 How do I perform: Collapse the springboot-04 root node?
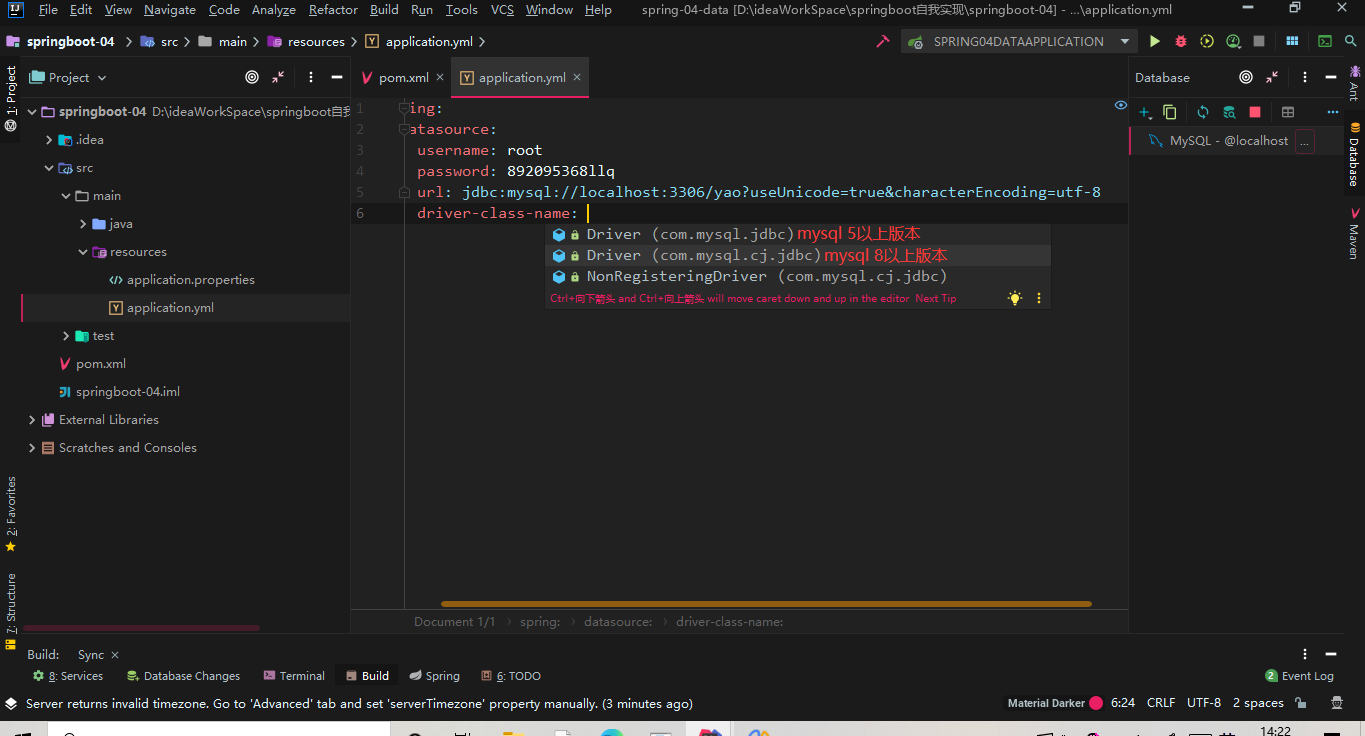(x=32, y=112)
